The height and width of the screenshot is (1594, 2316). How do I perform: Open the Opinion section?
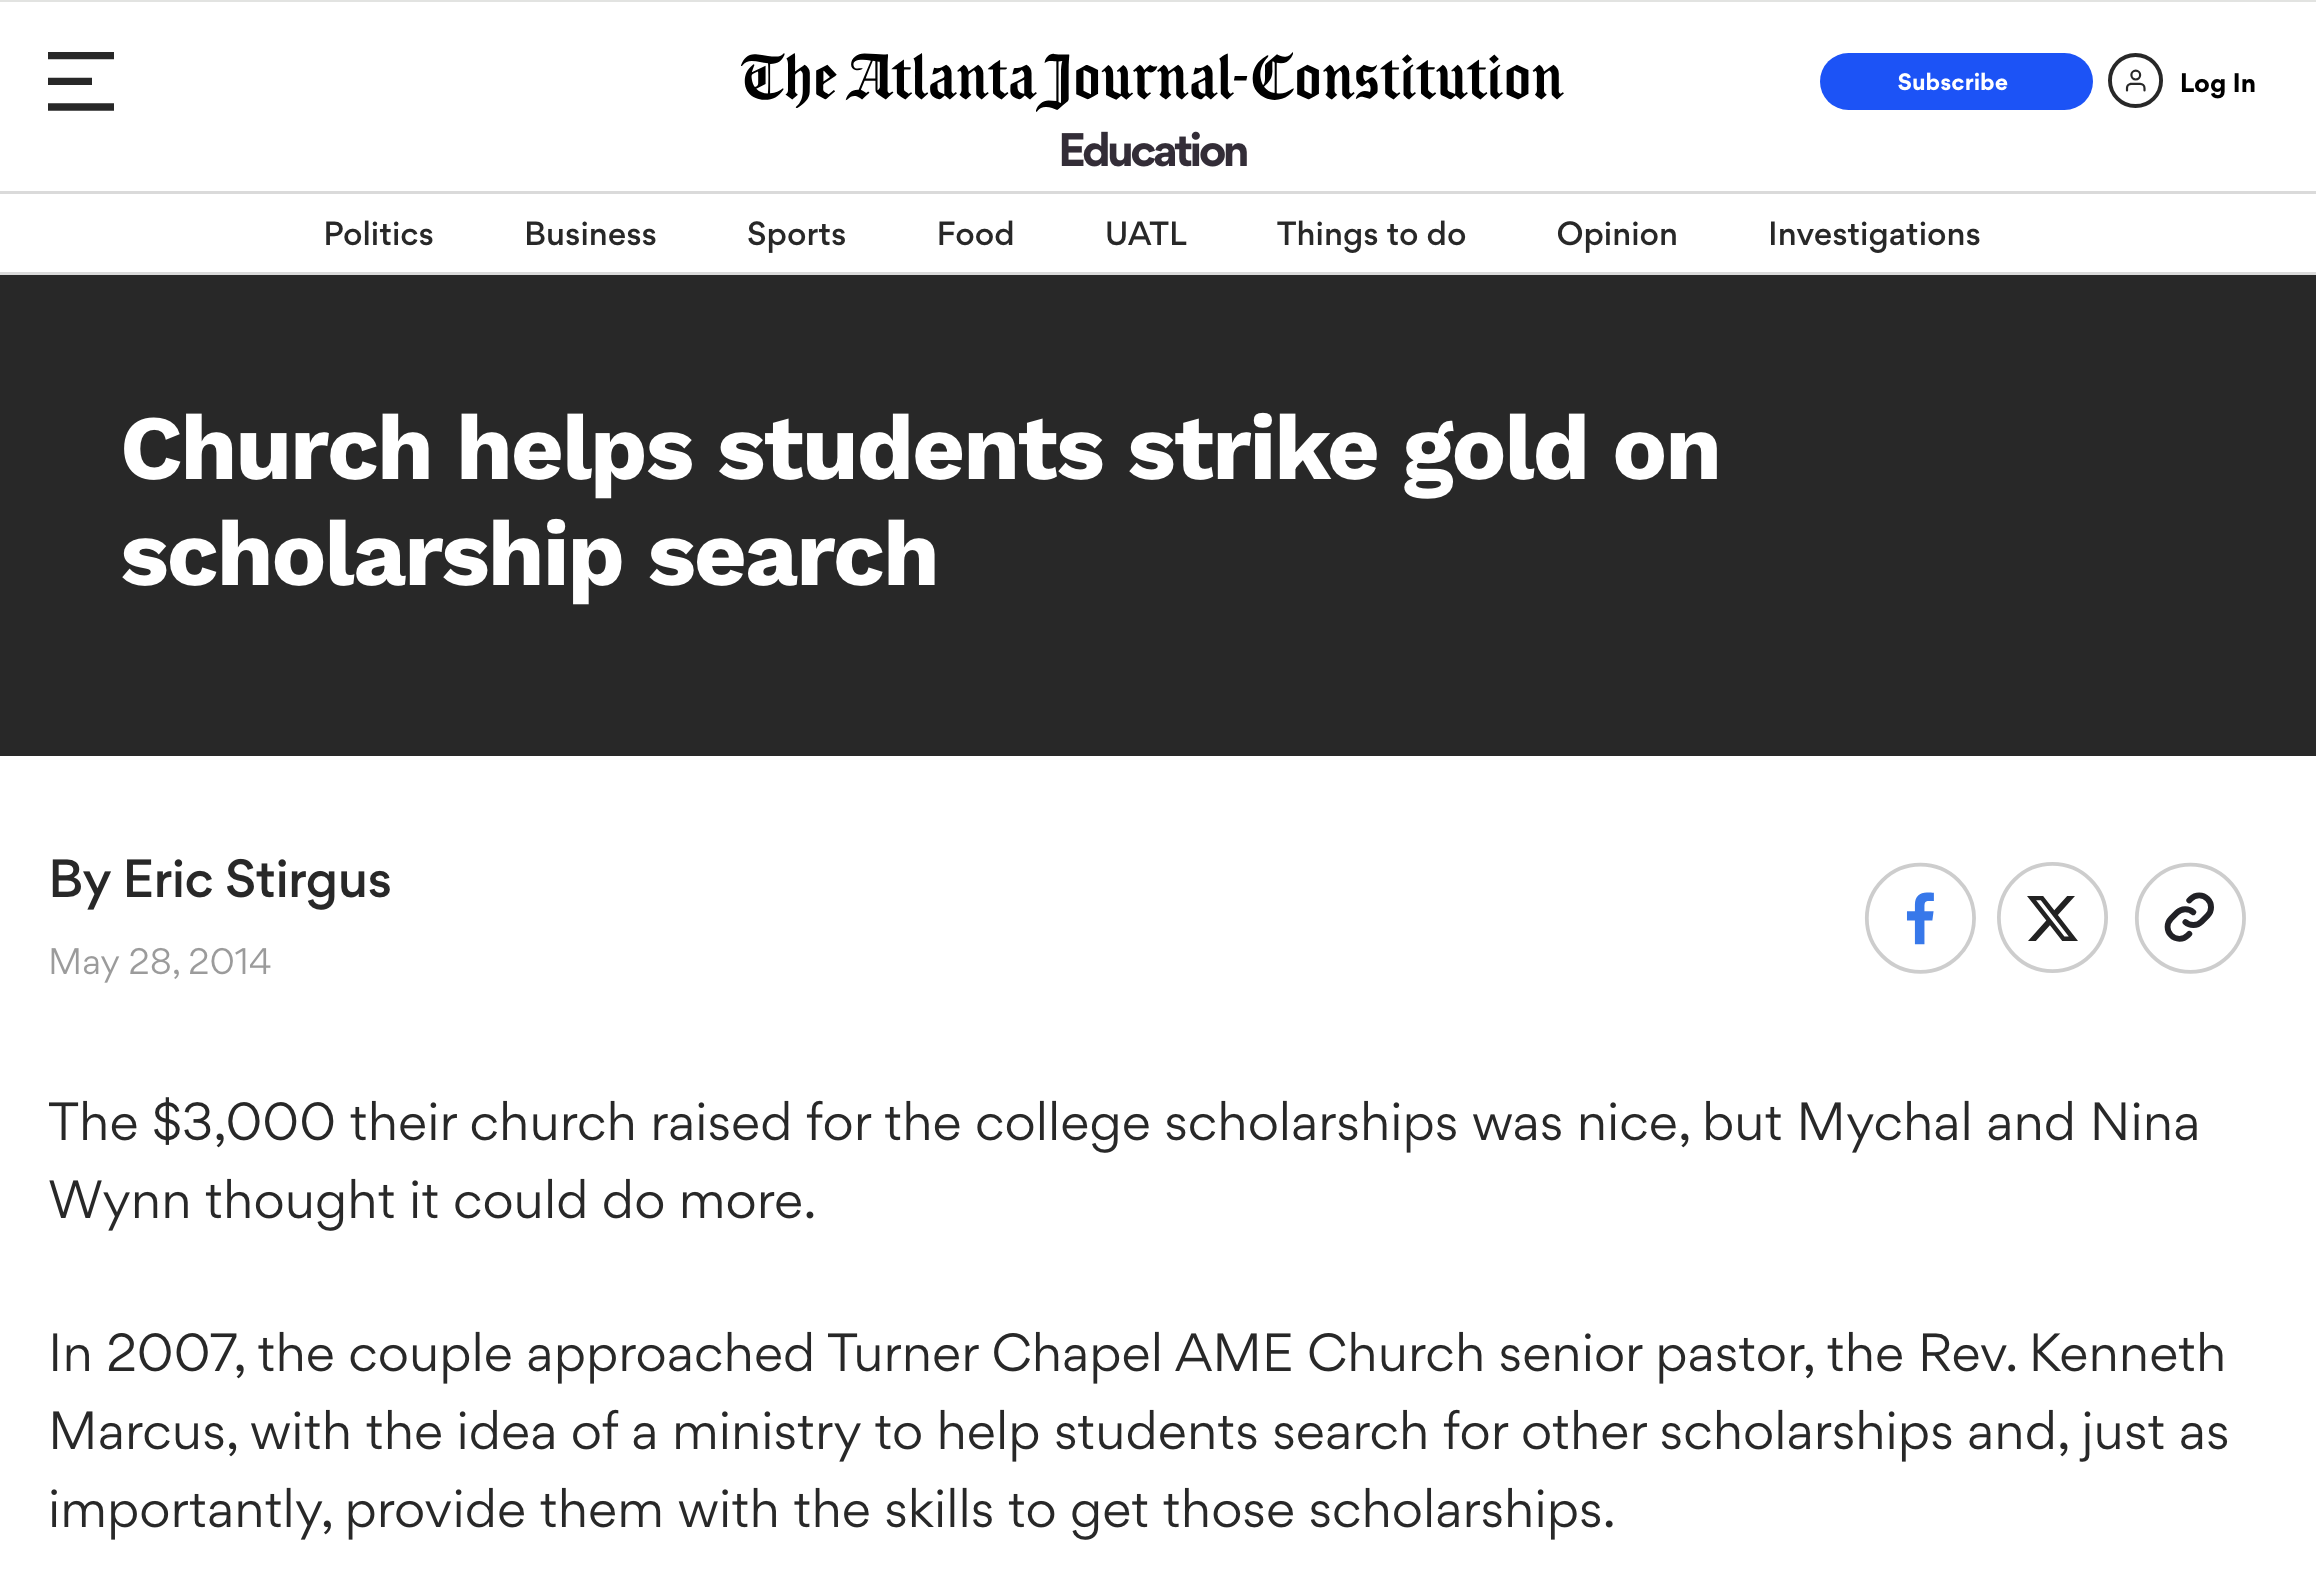tap(1617, 234)
